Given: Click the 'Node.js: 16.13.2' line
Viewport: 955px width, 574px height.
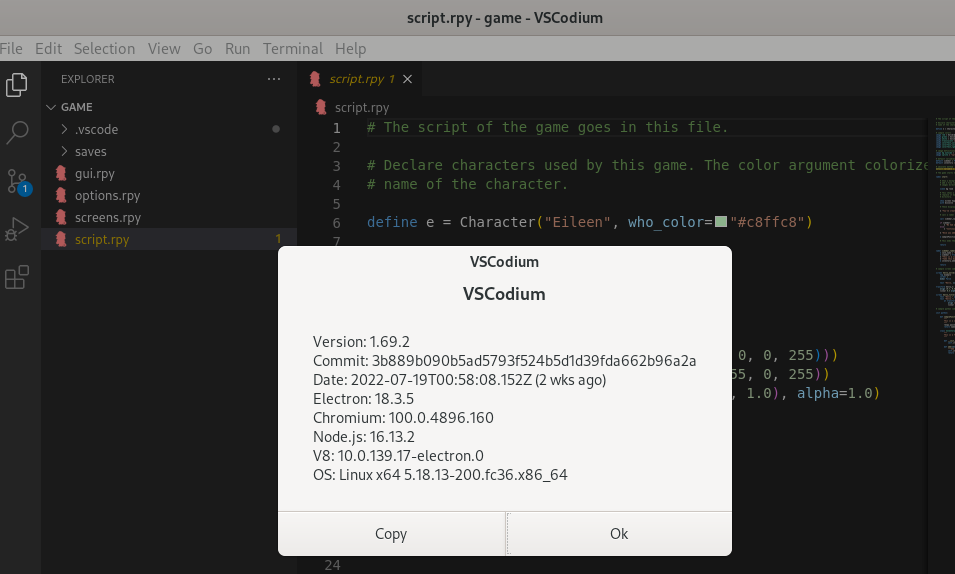Looking at the screenshot, I should coord(364,437).
